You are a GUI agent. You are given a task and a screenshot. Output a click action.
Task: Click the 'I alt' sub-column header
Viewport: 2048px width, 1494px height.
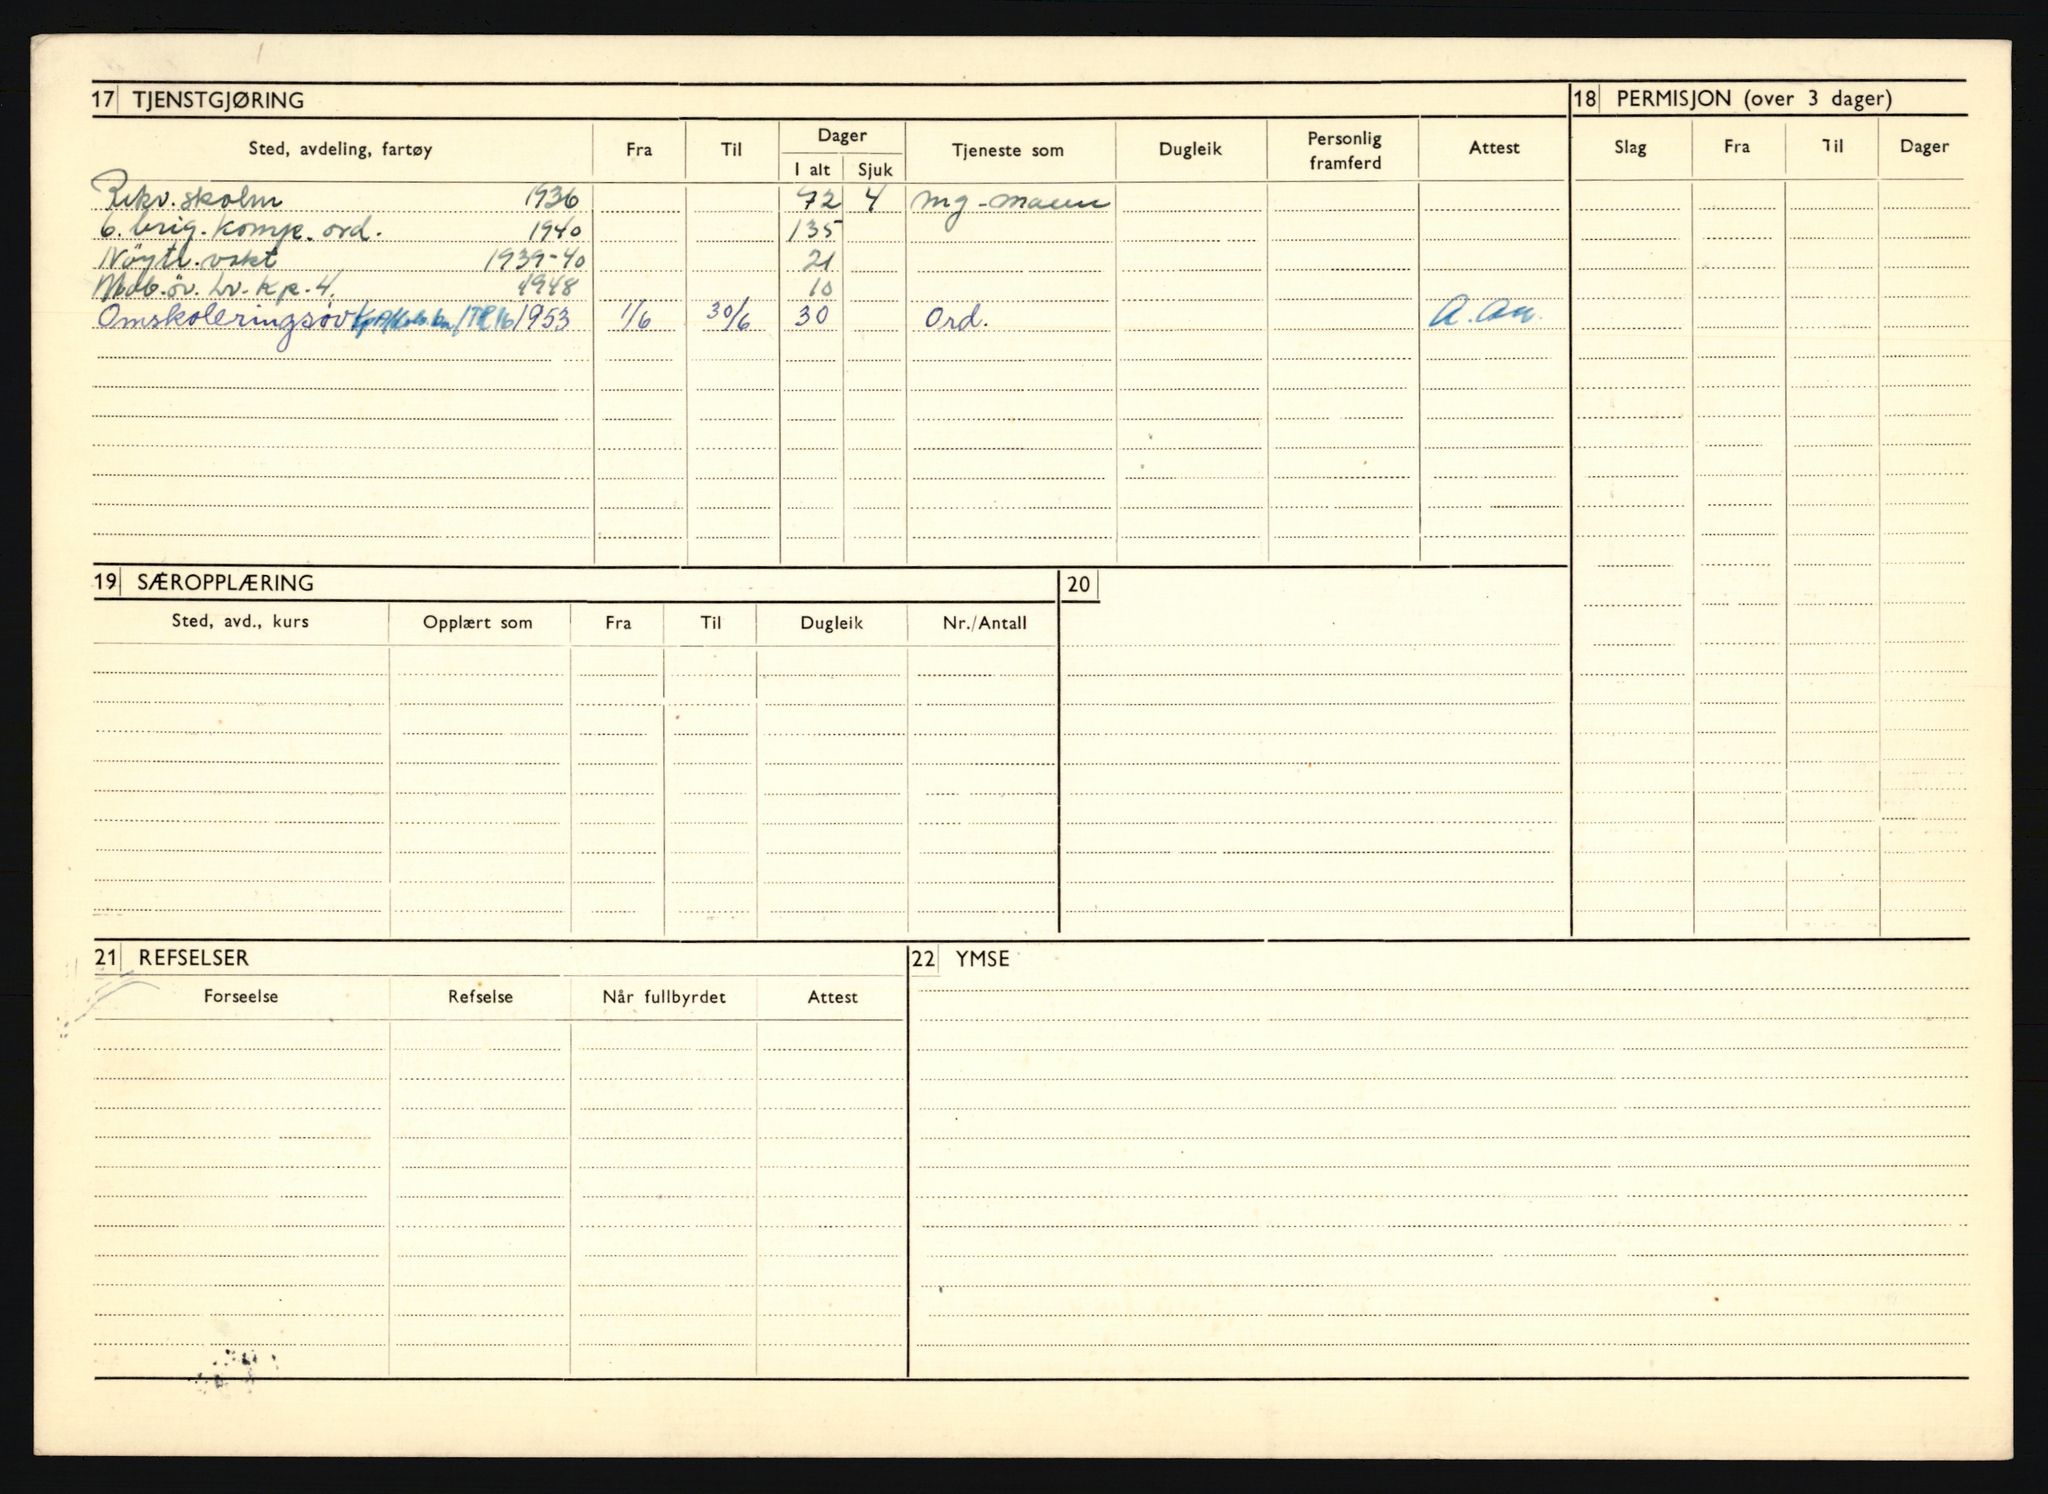[x=812, y=170]
